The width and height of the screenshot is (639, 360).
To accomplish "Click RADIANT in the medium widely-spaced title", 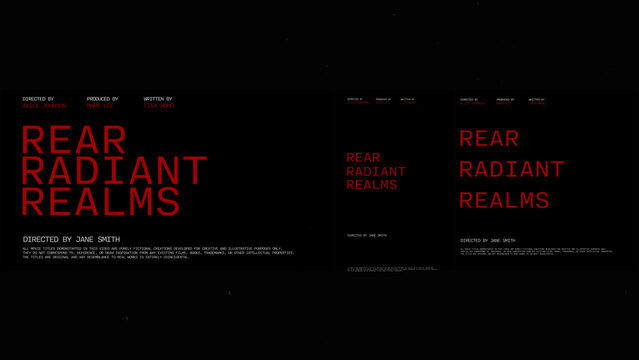I will click(512, 169).
